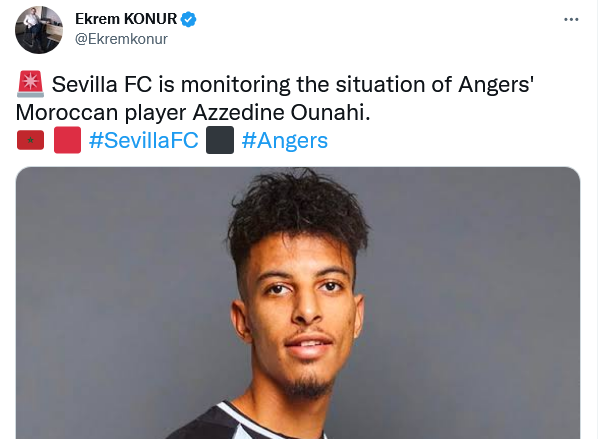Screen dimensions: 599x439
Task: Click the red siren emoji
Action: (x=31, y=84)
